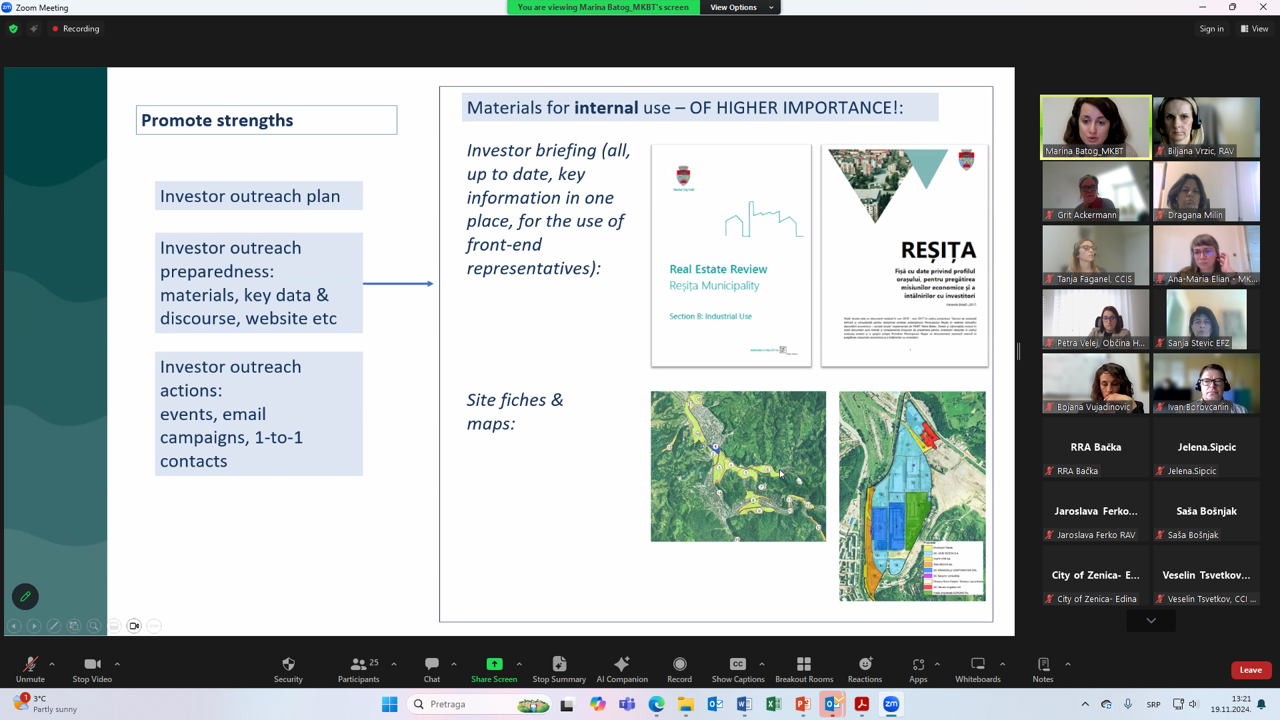Leave the meeting

click(x=1250, y=670)
